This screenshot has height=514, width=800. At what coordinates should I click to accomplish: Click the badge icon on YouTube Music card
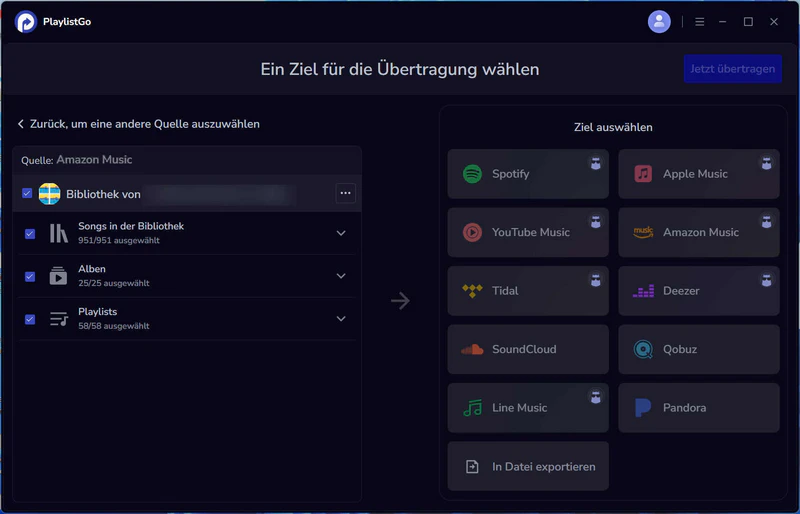595,222
